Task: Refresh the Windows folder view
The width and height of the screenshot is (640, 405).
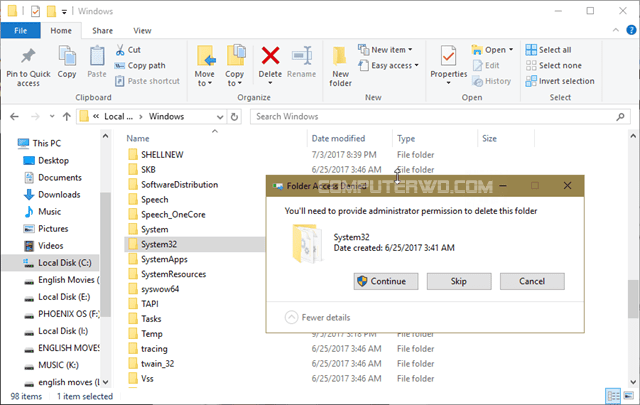Action: pos(234,117)
